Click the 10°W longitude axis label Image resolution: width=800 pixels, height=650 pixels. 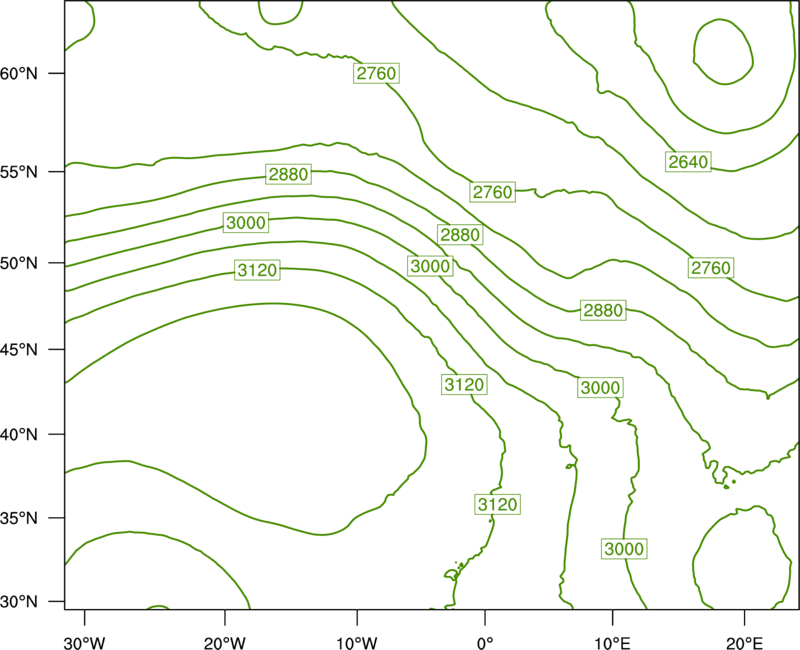pos(357,643)
